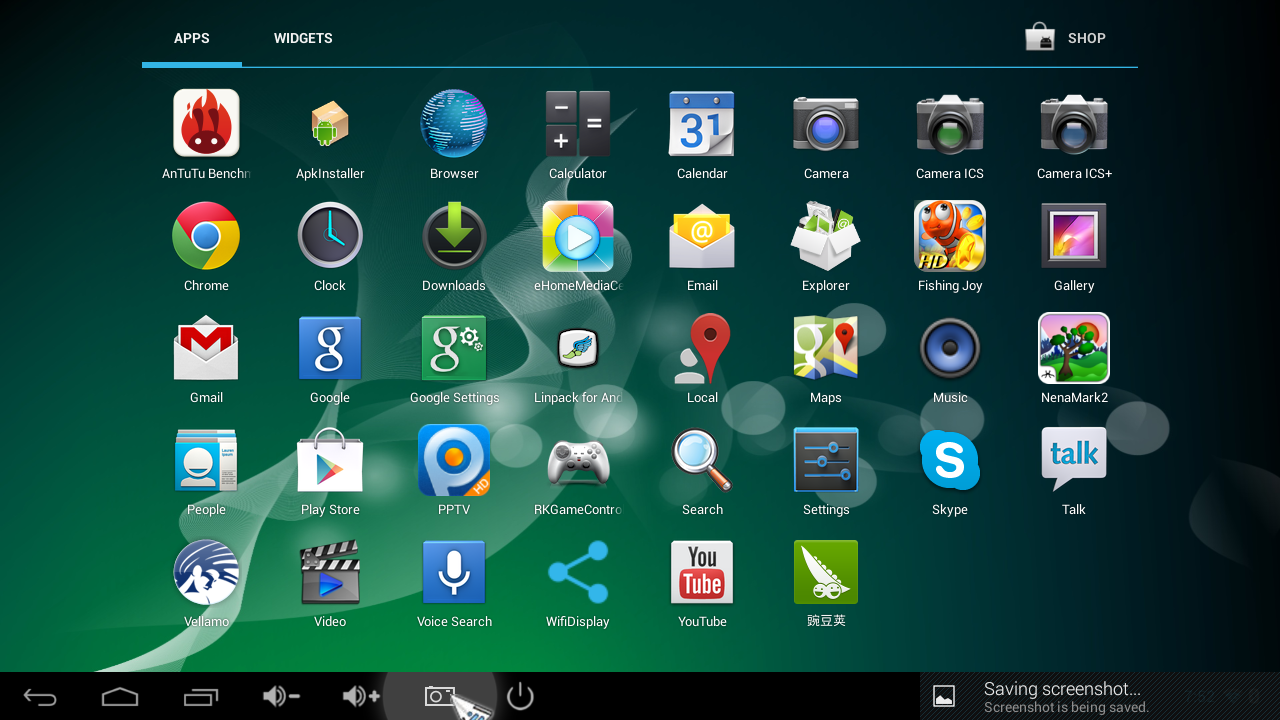This screenshot has height=720, width=1280.
Task: Open the Browser app
Action: coord(454,124)
